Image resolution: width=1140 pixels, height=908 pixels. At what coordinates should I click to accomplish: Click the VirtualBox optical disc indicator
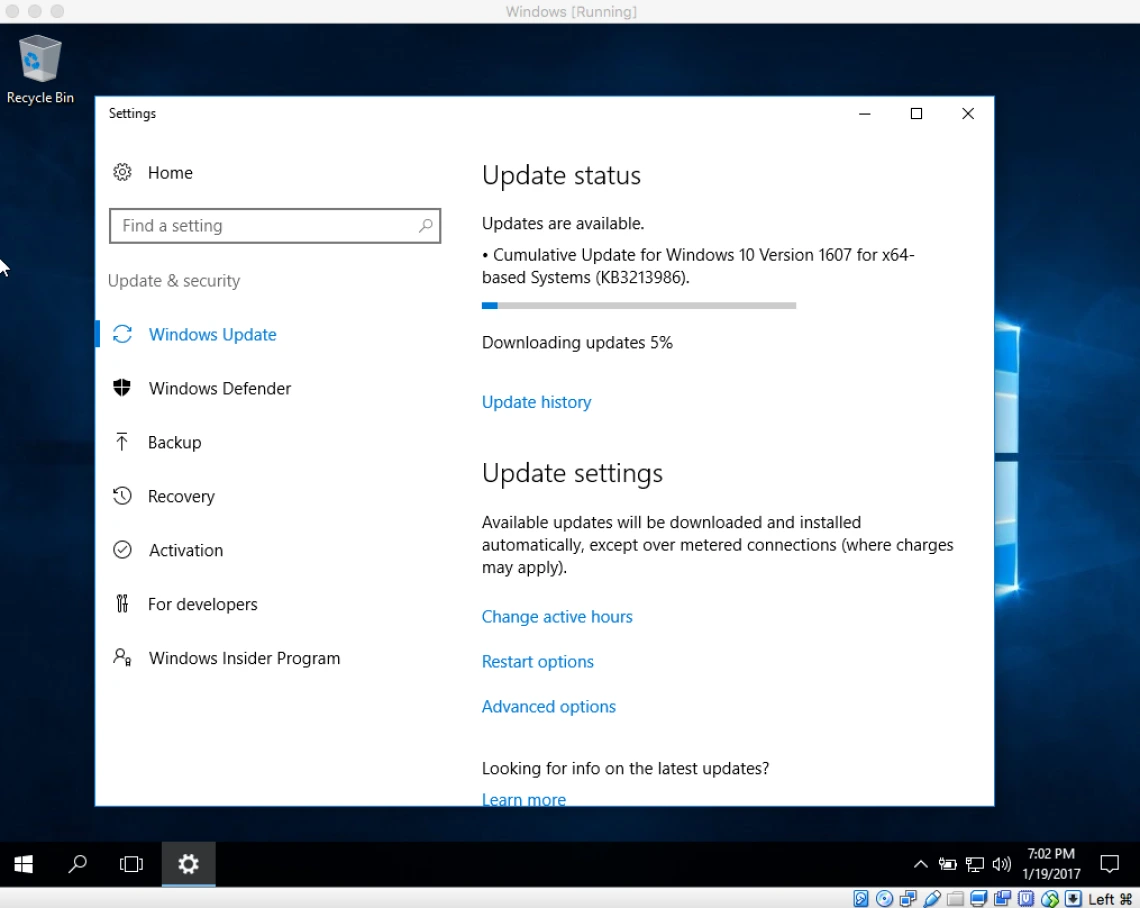[x=884, y=899]
